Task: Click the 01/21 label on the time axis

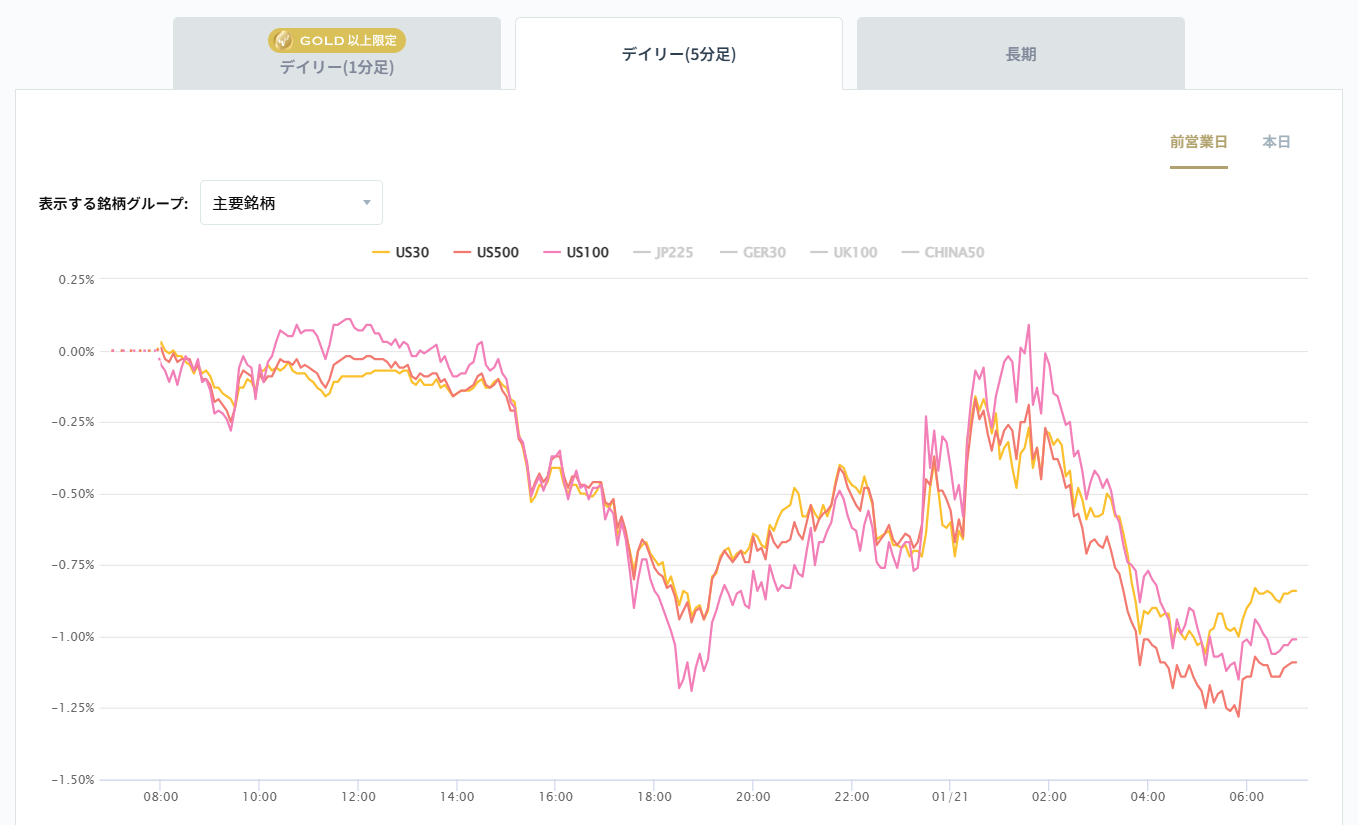Action: [x=950, y=797]
